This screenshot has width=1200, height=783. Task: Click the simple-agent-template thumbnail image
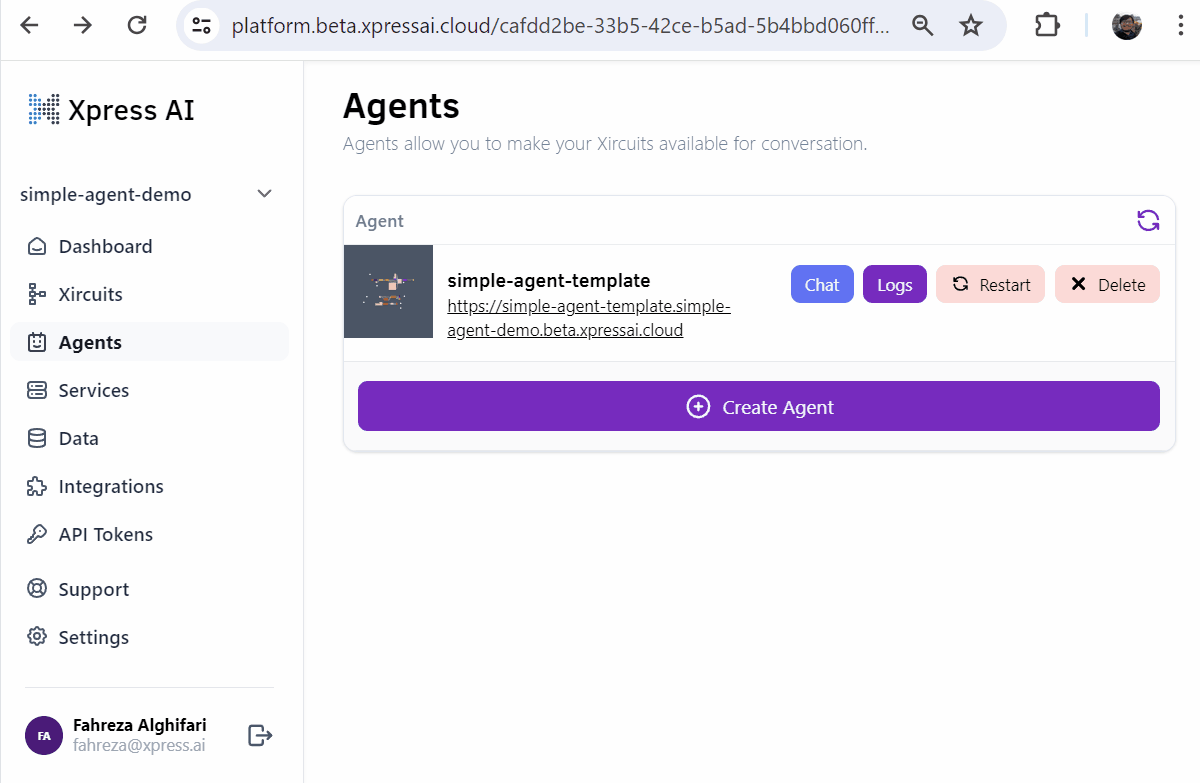pyautogui.click(x=388, y=291)
